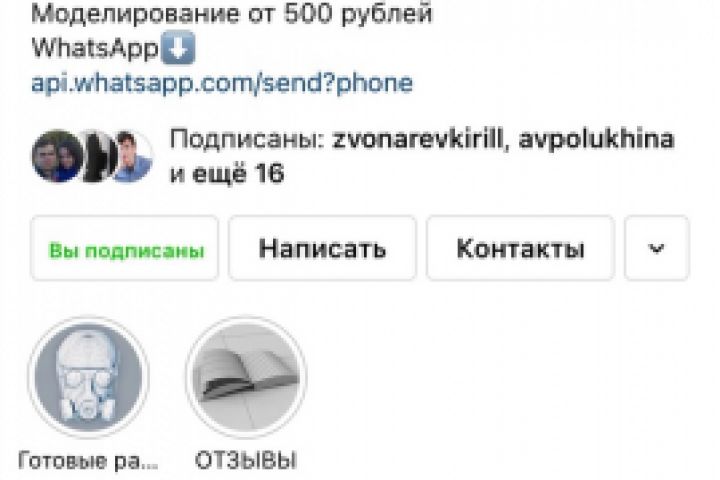Tap the "Написать" message button

click(322, 248)
